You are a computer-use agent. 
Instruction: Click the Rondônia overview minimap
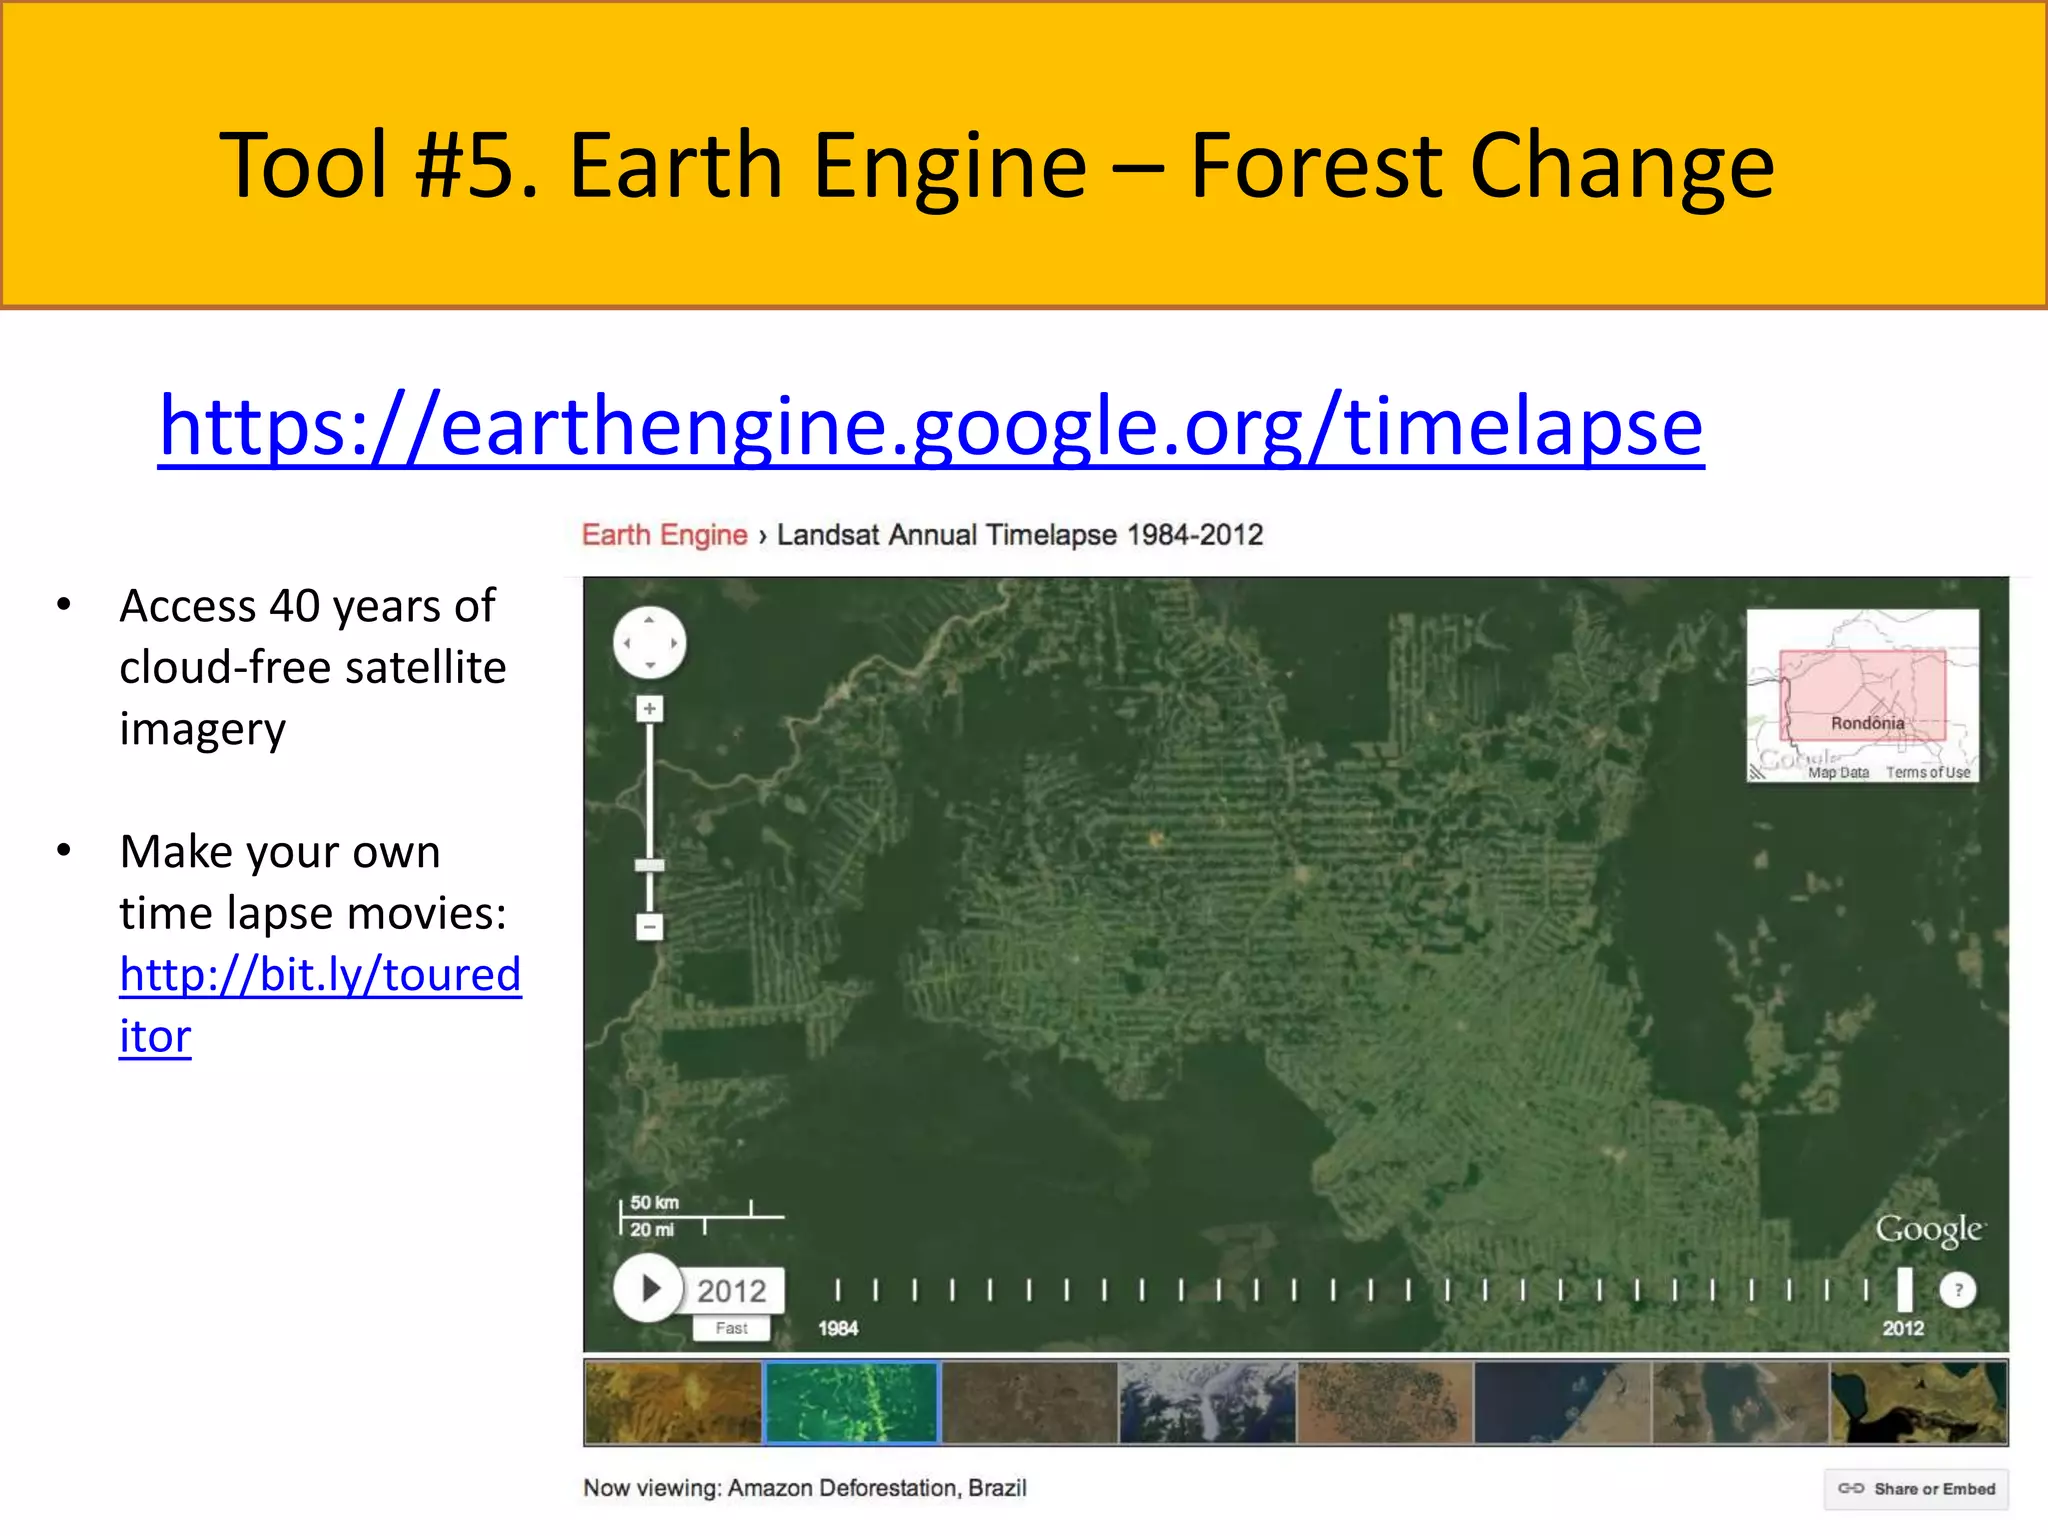click(1863, 695)
